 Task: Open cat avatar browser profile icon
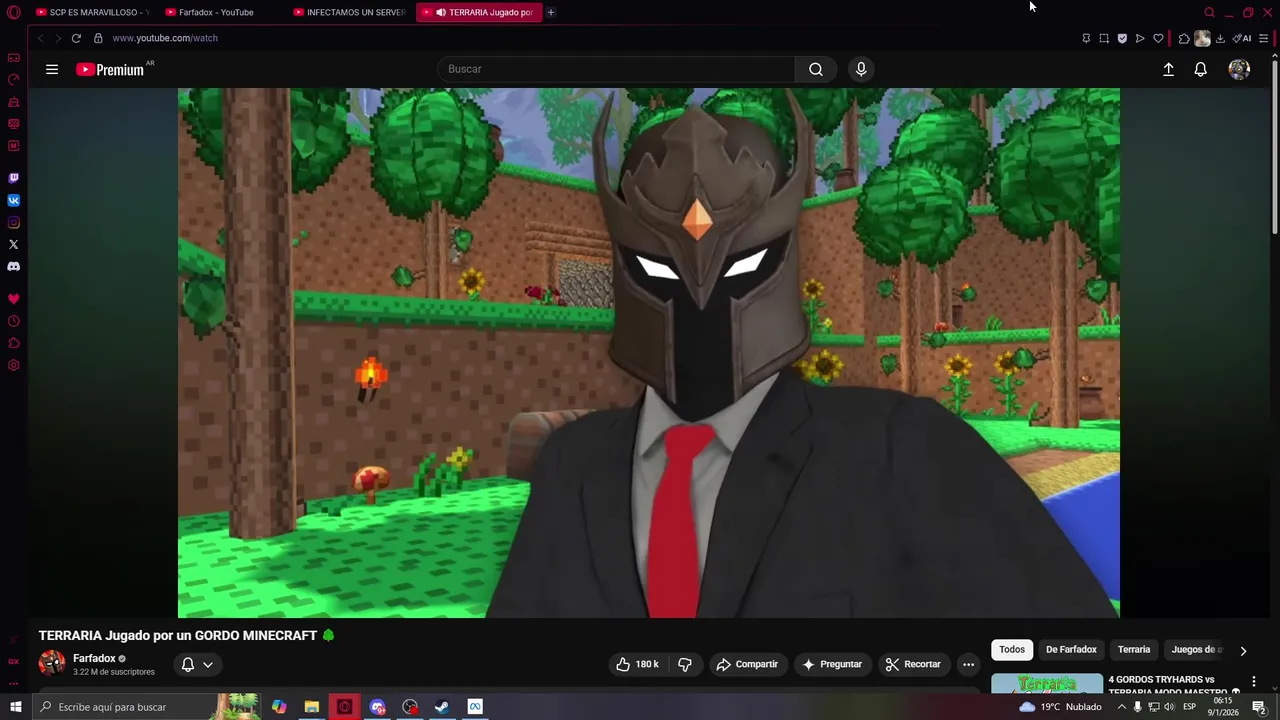coord(1202,38)
